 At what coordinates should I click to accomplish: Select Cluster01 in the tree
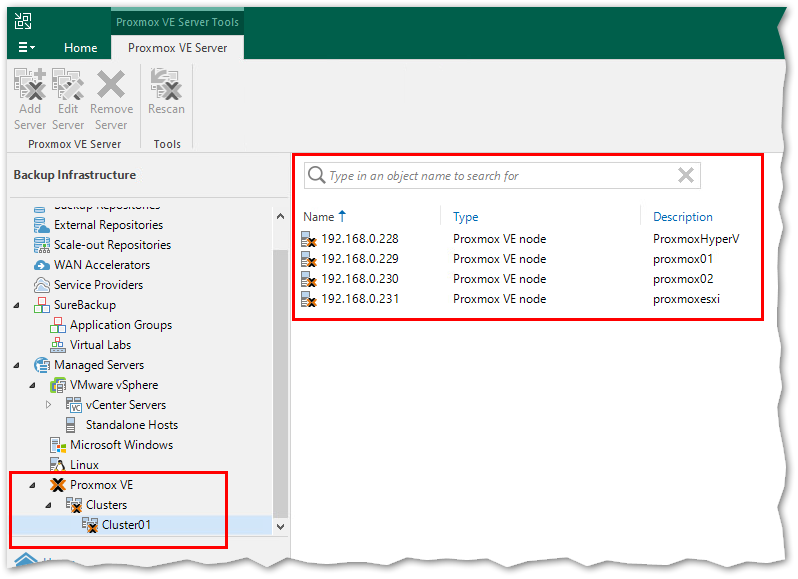click(x=126, y=525)
